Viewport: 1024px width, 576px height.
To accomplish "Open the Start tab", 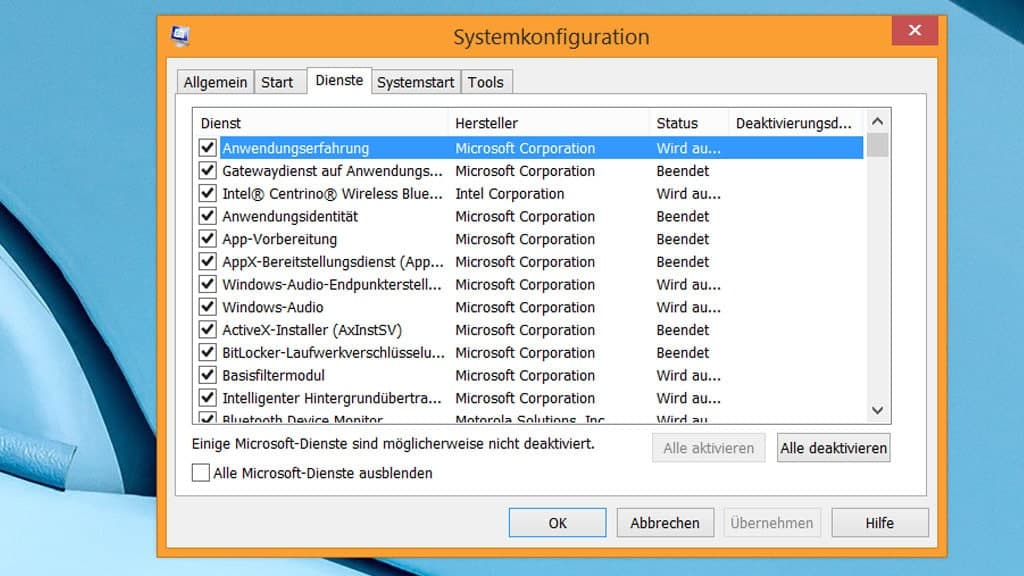I will click(x=278, y=82).
